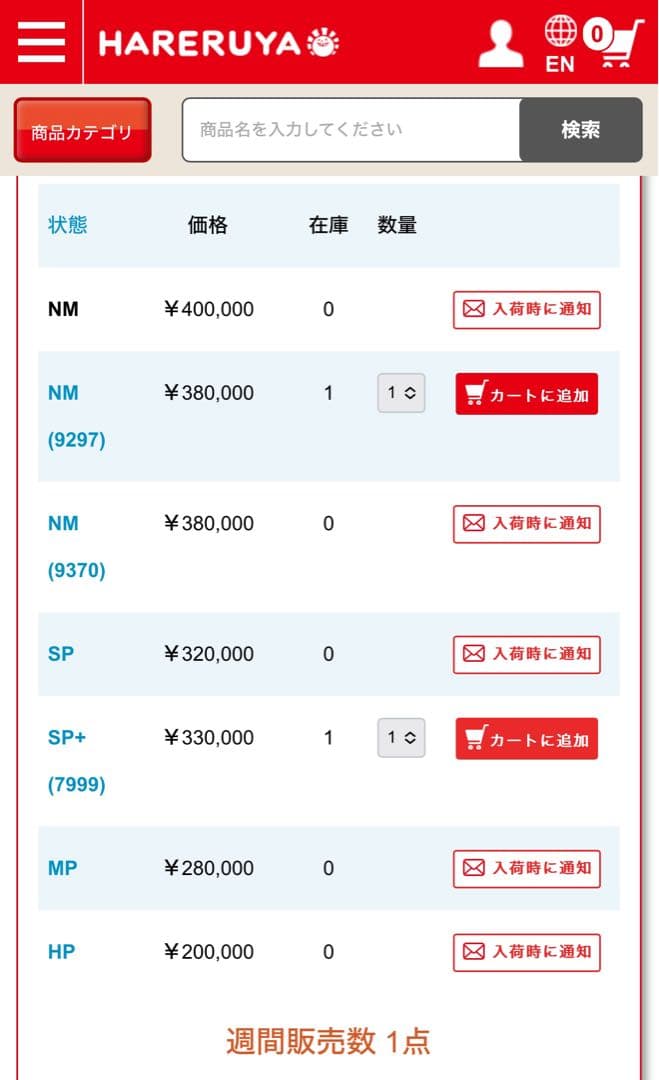
Task: Open the quantity dropdown for SP+ (7999)
Action: click(401, 738)
